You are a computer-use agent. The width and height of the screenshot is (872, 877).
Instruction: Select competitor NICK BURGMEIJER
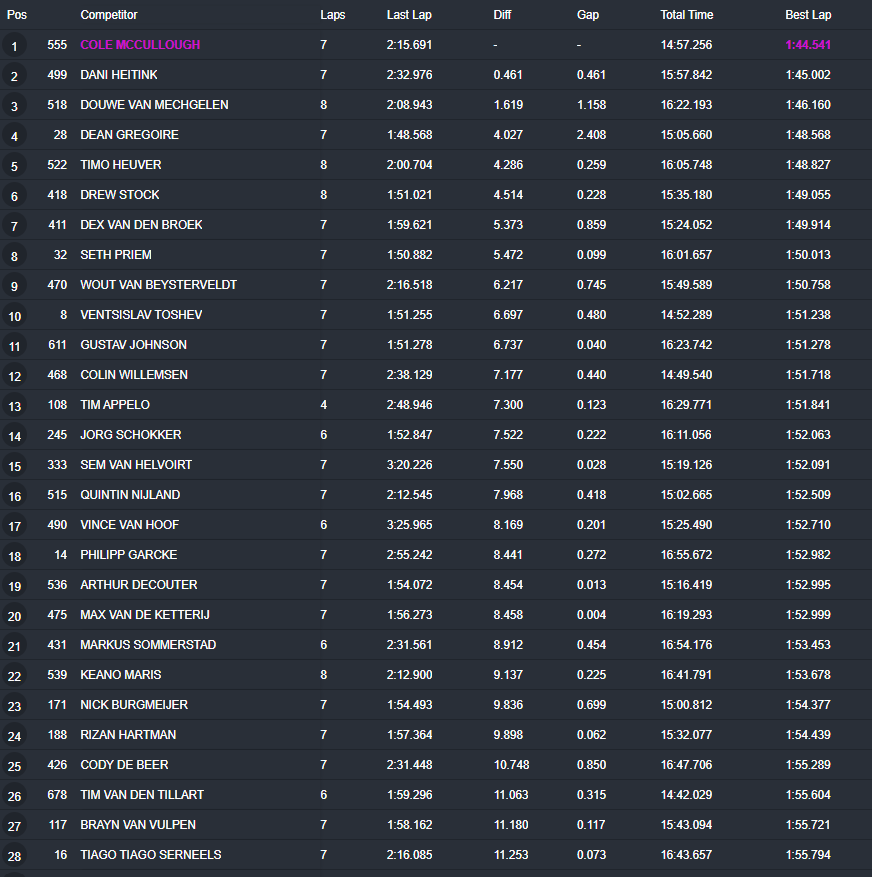coord(134,705)
